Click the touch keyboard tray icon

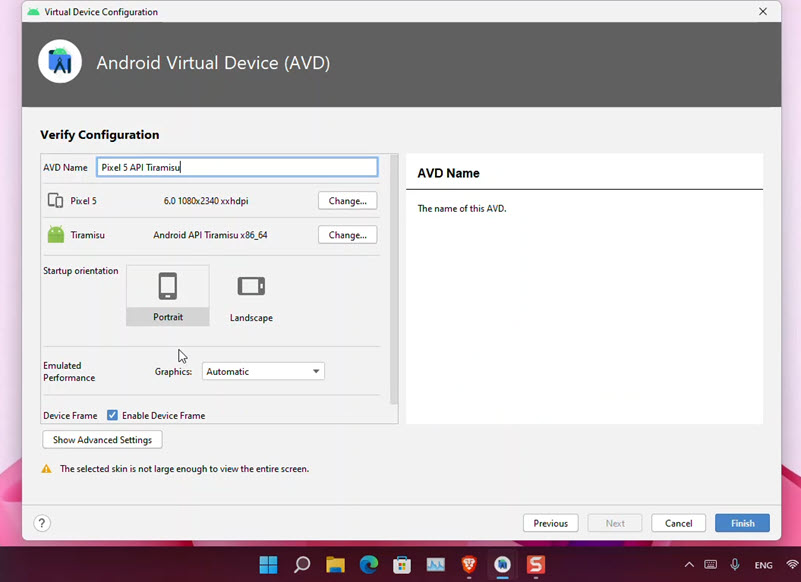[711, 565]
